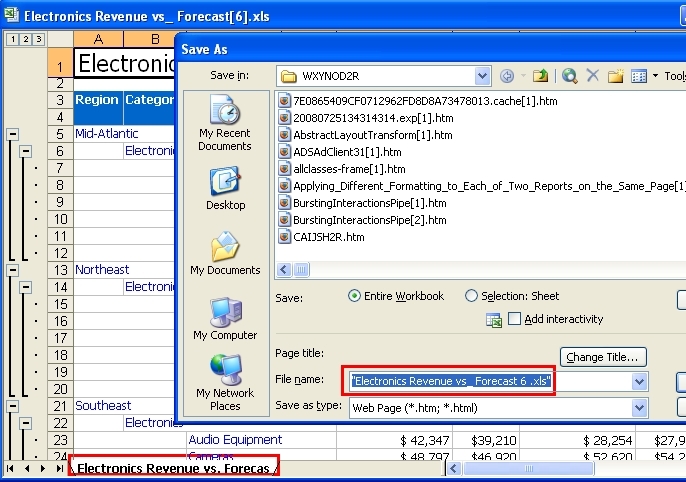
Task: Select file 20080725134314314.exp[1].htm
Action: [366, 118]
